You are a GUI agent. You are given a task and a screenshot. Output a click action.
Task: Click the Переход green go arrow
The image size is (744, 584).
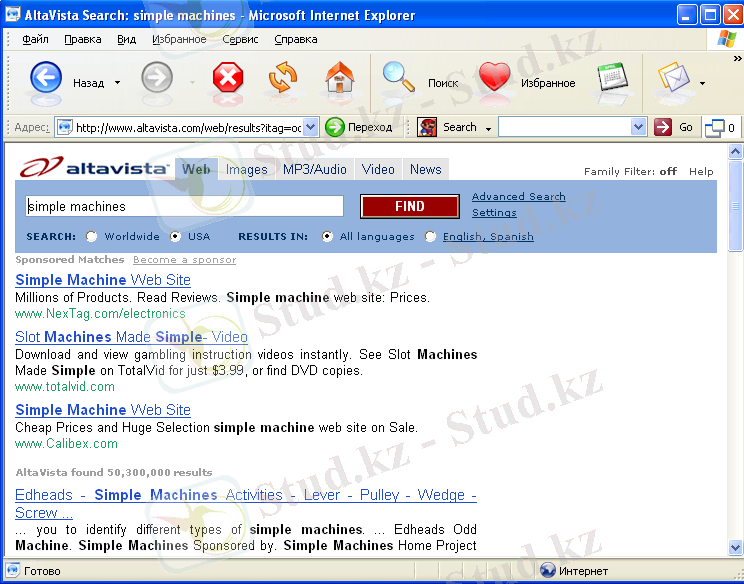pyautogui.click(x=335, y=127)
